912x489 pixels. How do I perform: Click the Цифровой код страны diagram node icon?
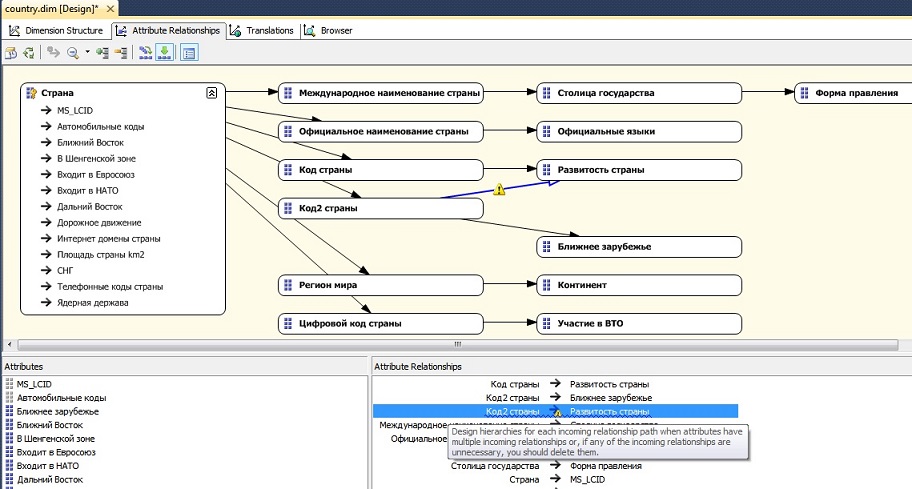coord(287,323)
